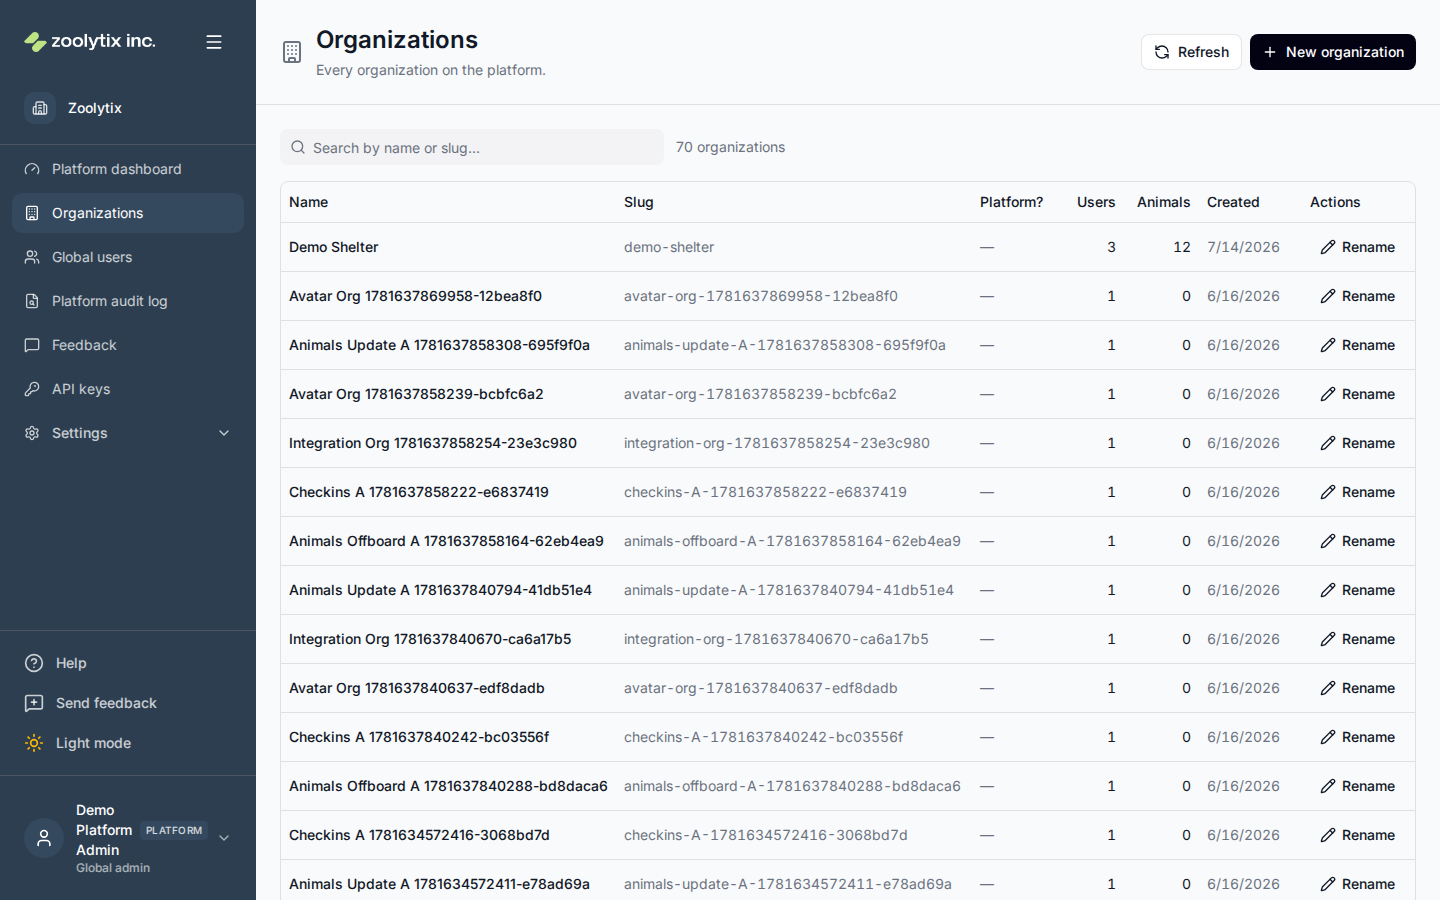Create a New organization
Image resolution: width=1440 pixels, height=900 pixels.
[1333, 52]
